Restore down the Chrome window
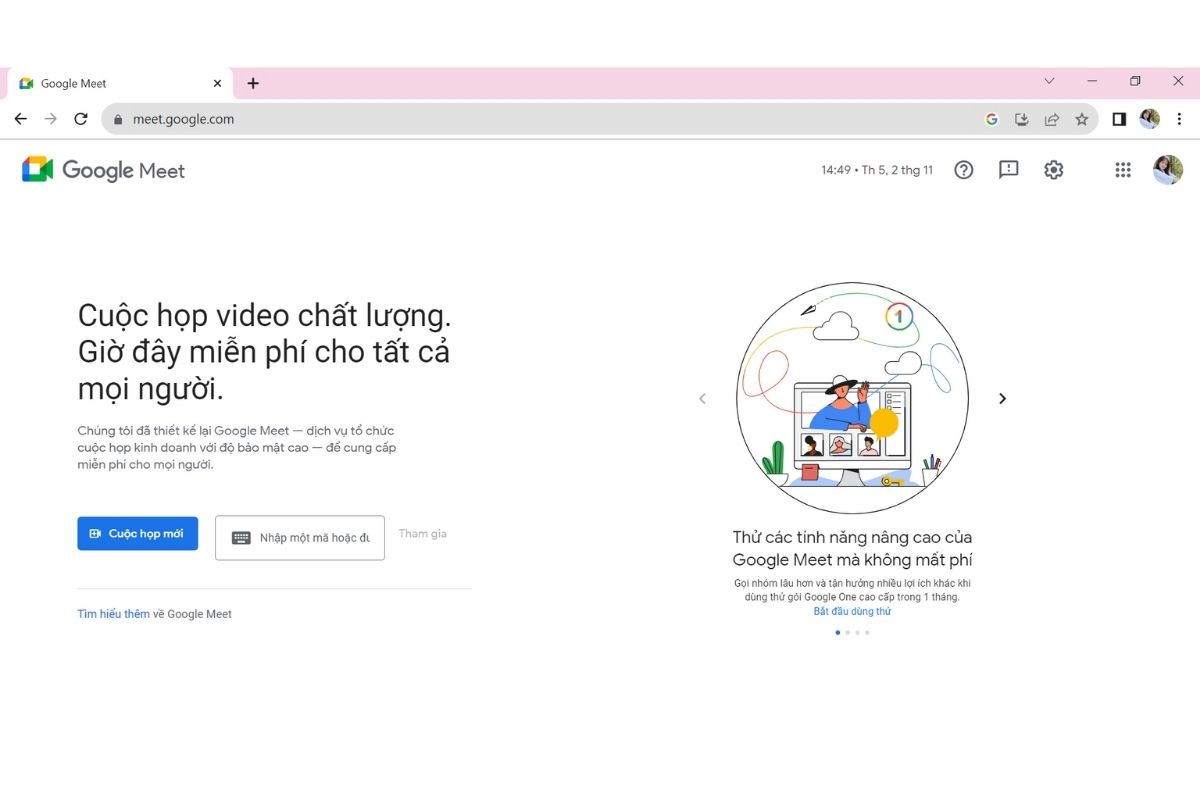Screen dimensions: 1200x800 tap(1135, 81)
